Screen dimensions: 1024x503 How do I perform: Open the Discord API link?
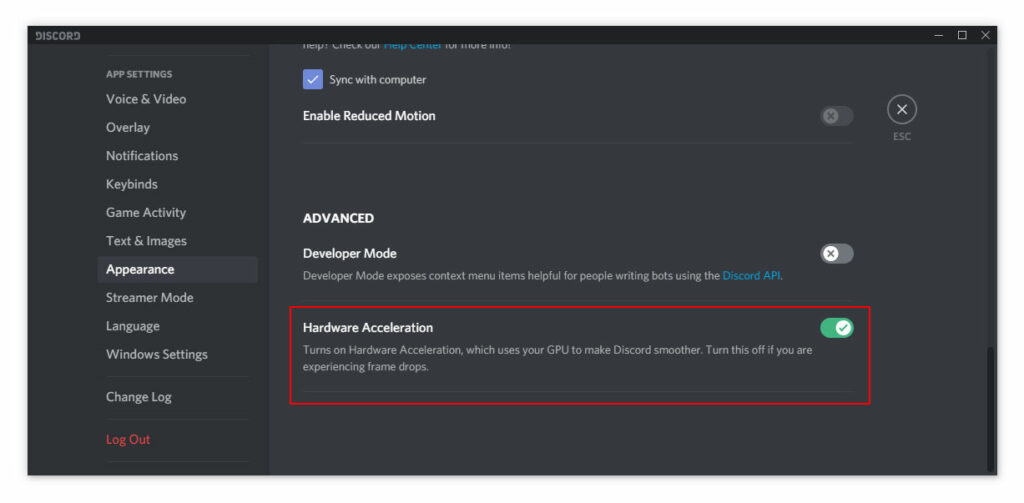click(751, 276)
